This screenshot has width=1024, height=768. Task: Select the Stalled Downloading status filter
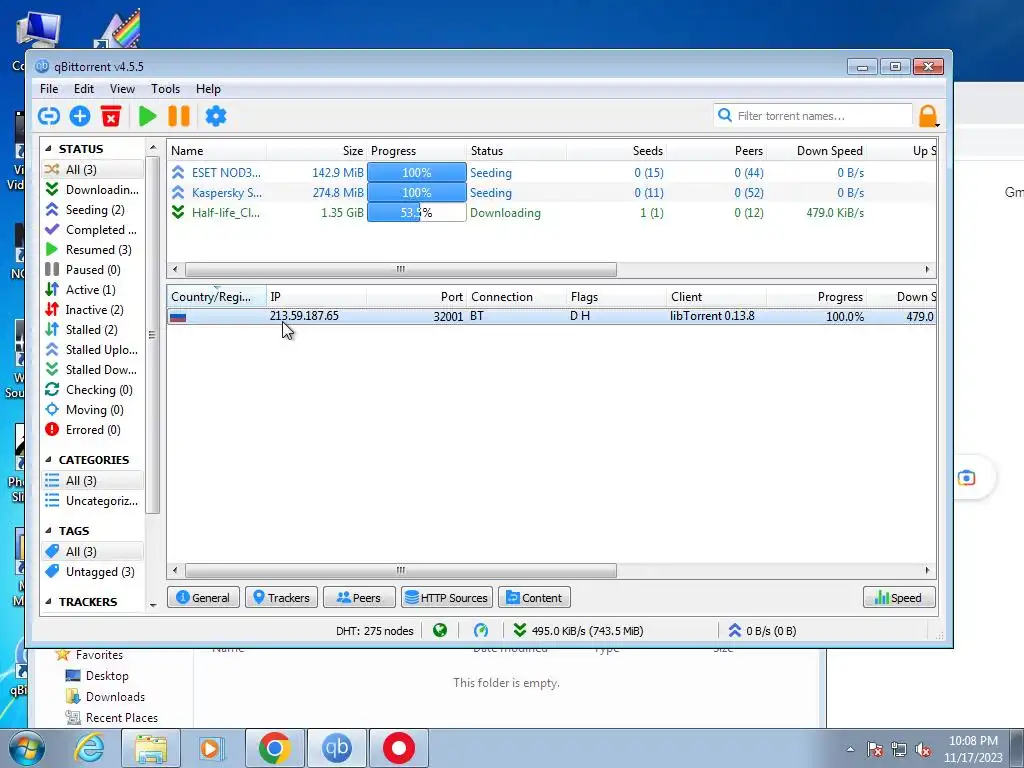click(93, 370)
